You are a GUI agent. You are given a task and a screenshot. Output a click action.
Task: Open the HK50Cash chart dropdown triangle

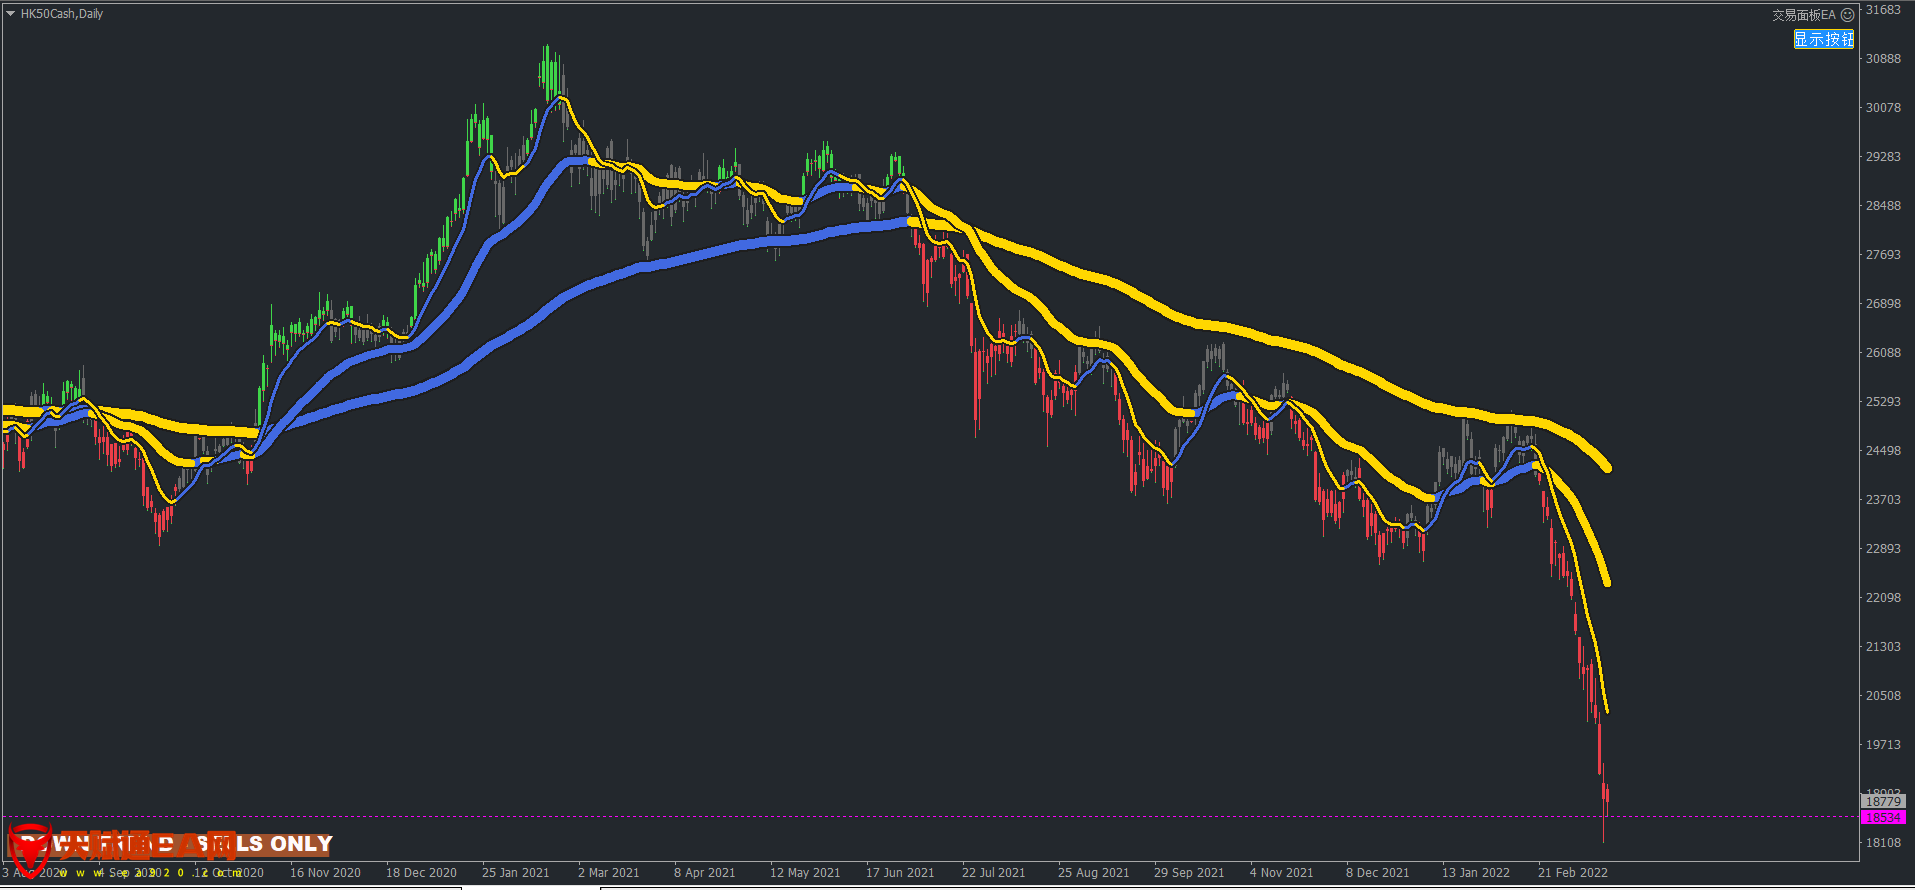10,14
